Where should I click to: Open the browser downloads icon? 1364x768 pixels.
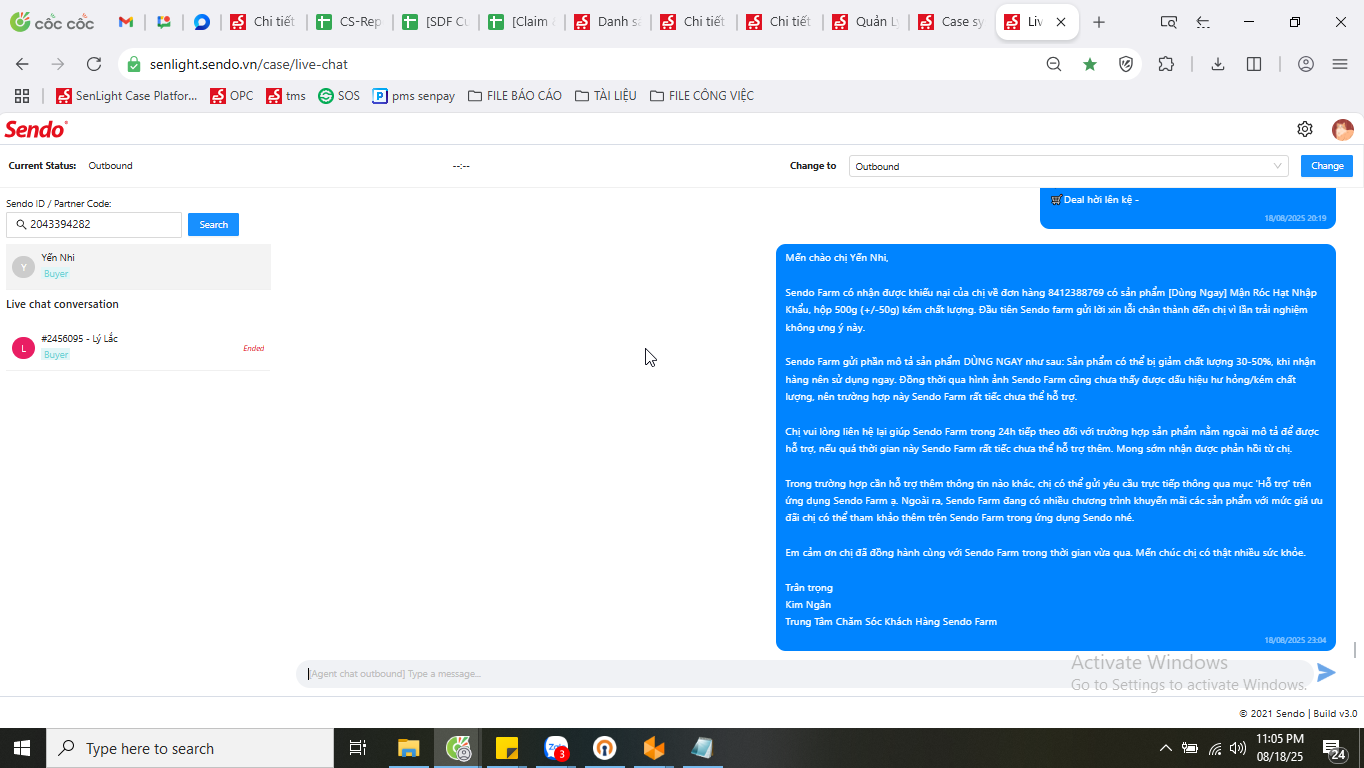pyautogui.click(x=1217, y=64)
